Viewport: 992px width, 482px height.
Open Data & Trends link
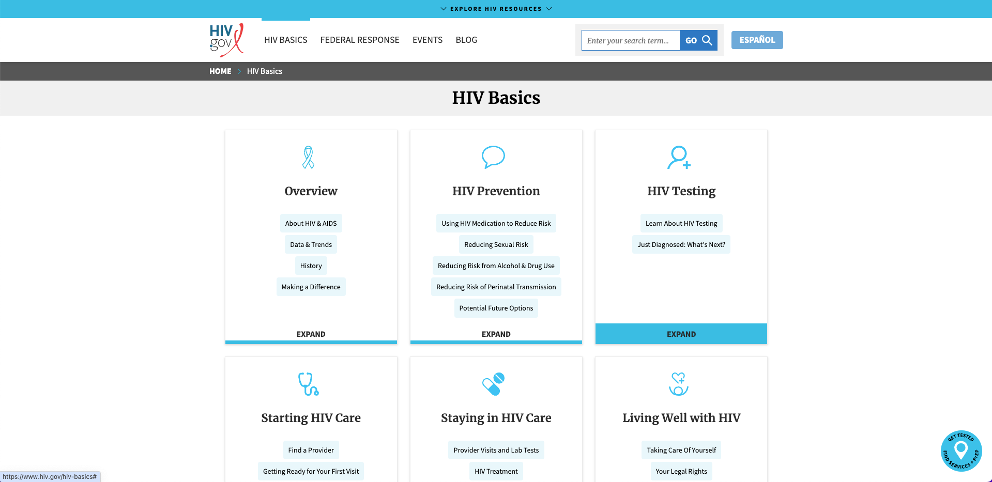click(x=311, y=244)
